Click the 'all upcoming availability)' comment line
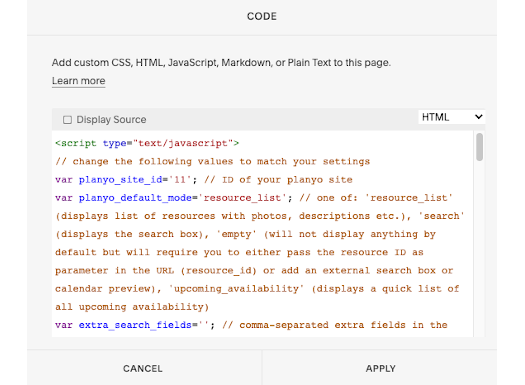This screenshot has width=525, height=385. (x=132, y=307)
